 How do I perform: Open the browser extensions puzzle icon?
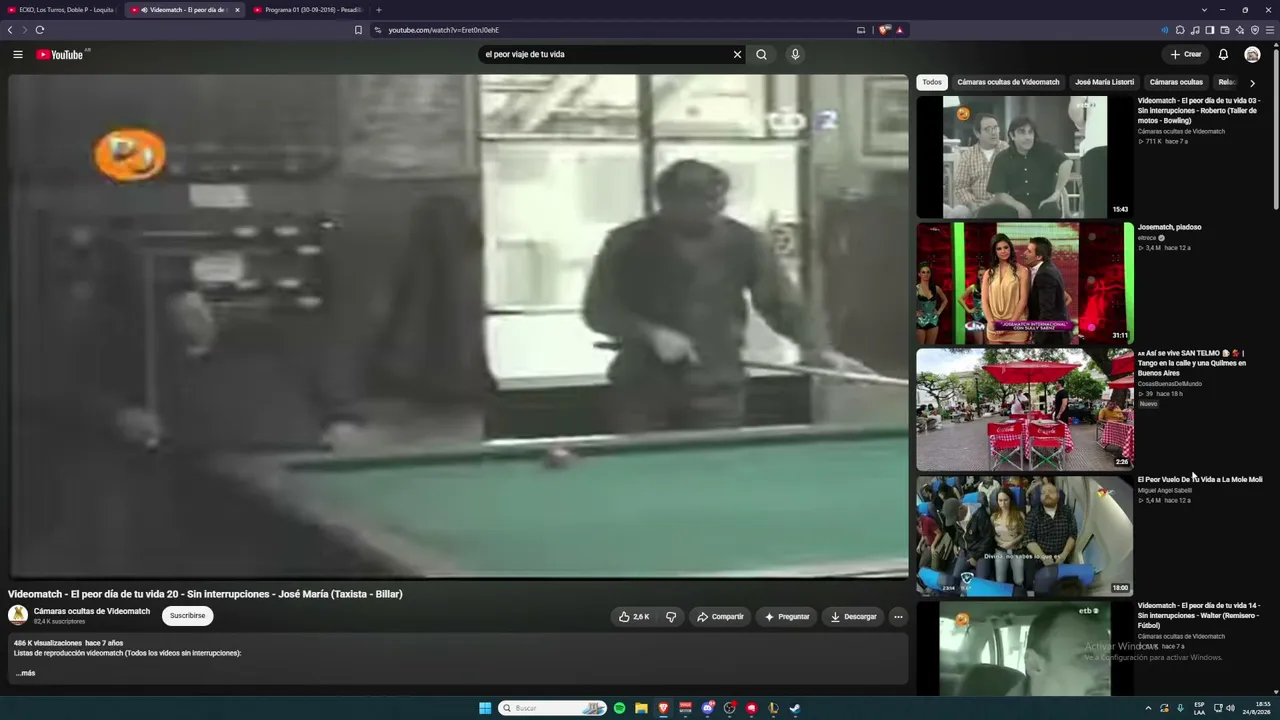(1180, 30)
